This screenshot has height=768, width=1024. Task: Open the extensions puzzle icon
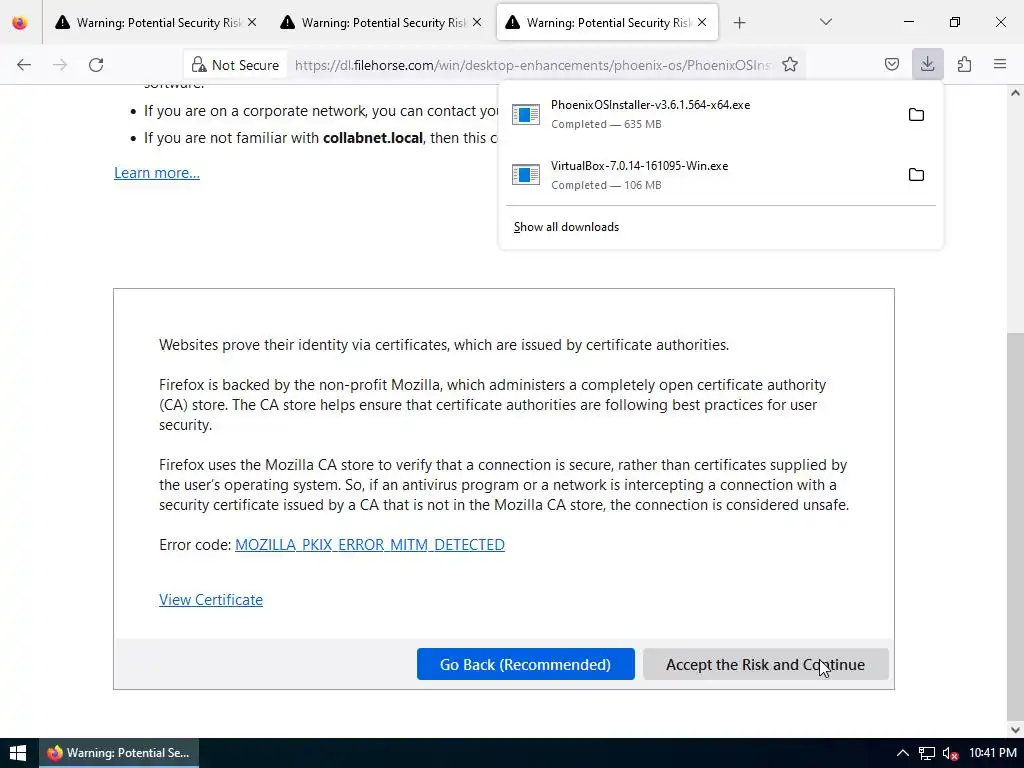(964, 64)
